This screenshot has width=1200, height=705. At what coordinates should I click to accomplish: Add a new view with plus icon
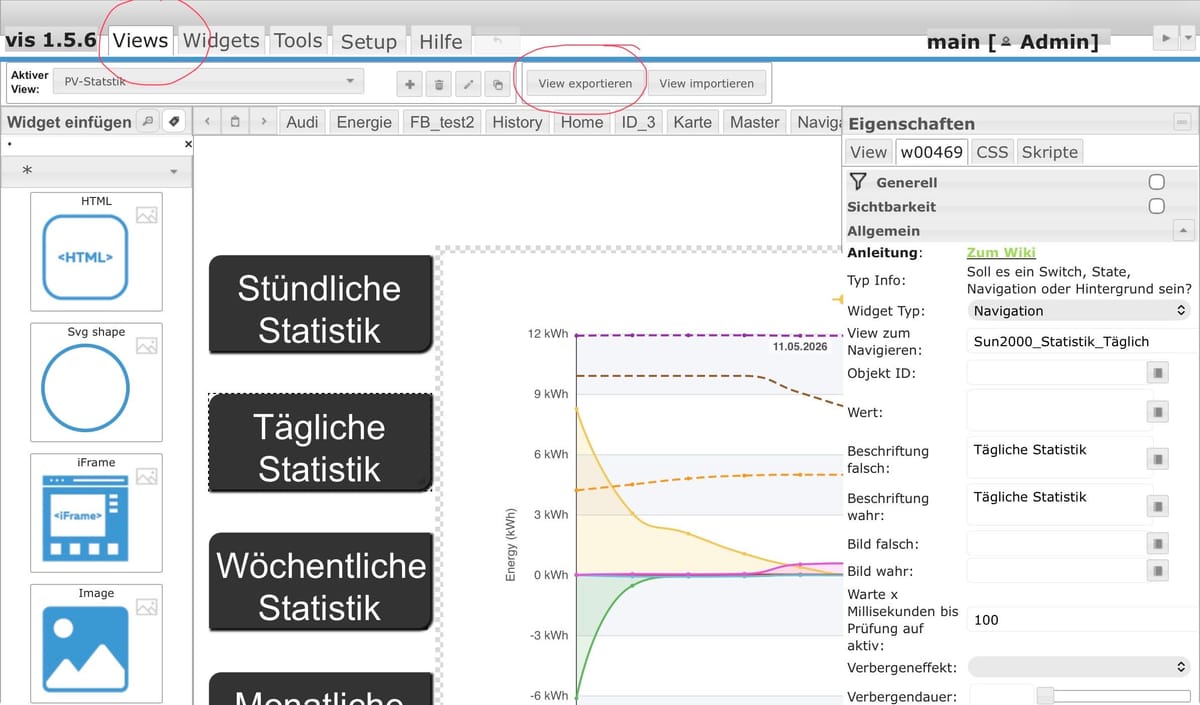(x=410, y=85)
